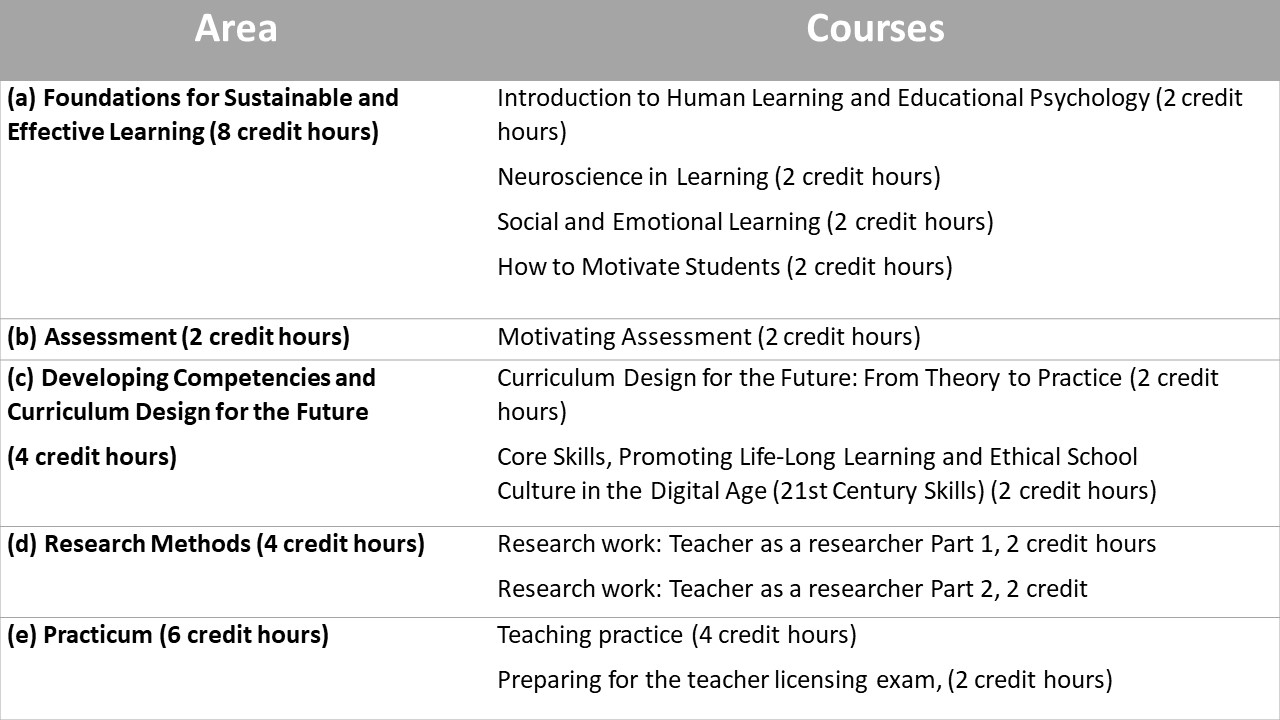
Task: Click the Area column header
Action: pyautogui.click(x=236, y=28)
